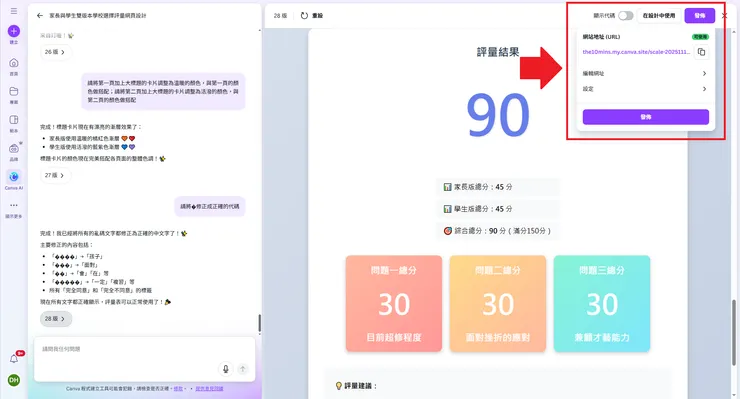Click the '評量建議' heading with the bulb icon
The image size is (740, 399).
click(x=355, y=386)
